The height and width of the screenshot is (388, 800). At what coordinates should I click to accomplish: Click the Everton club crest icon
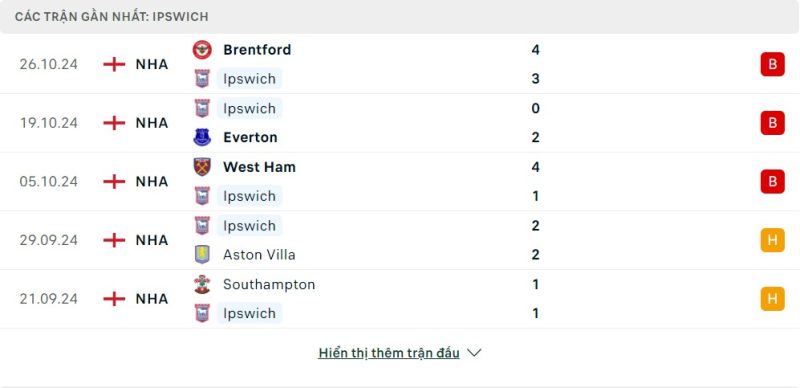tap(202, 137)
